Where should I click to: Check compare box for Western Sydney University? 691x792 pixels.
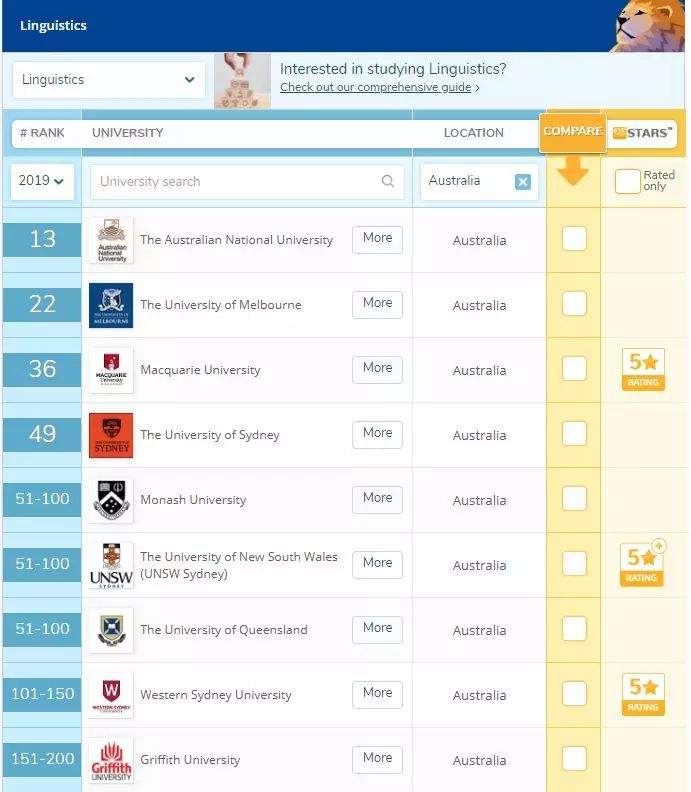coord(574,694)
